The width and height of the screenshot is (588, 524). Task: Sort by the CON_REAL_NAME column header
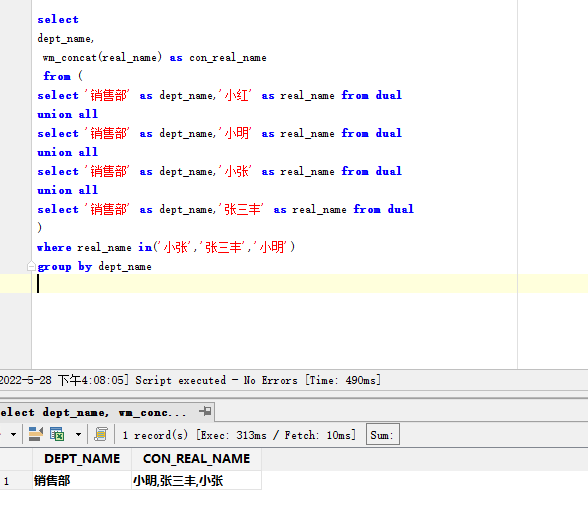(x=196, y=459)
